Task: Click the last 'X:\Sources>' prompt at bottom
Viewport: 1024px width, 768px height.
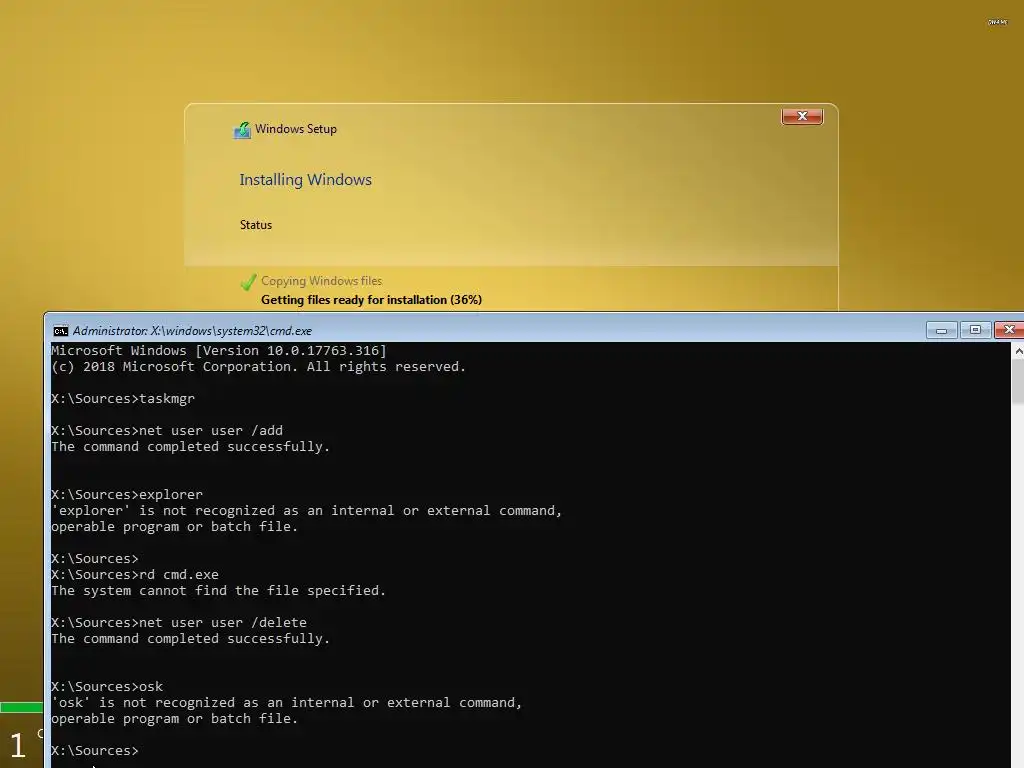Action: 95,751
